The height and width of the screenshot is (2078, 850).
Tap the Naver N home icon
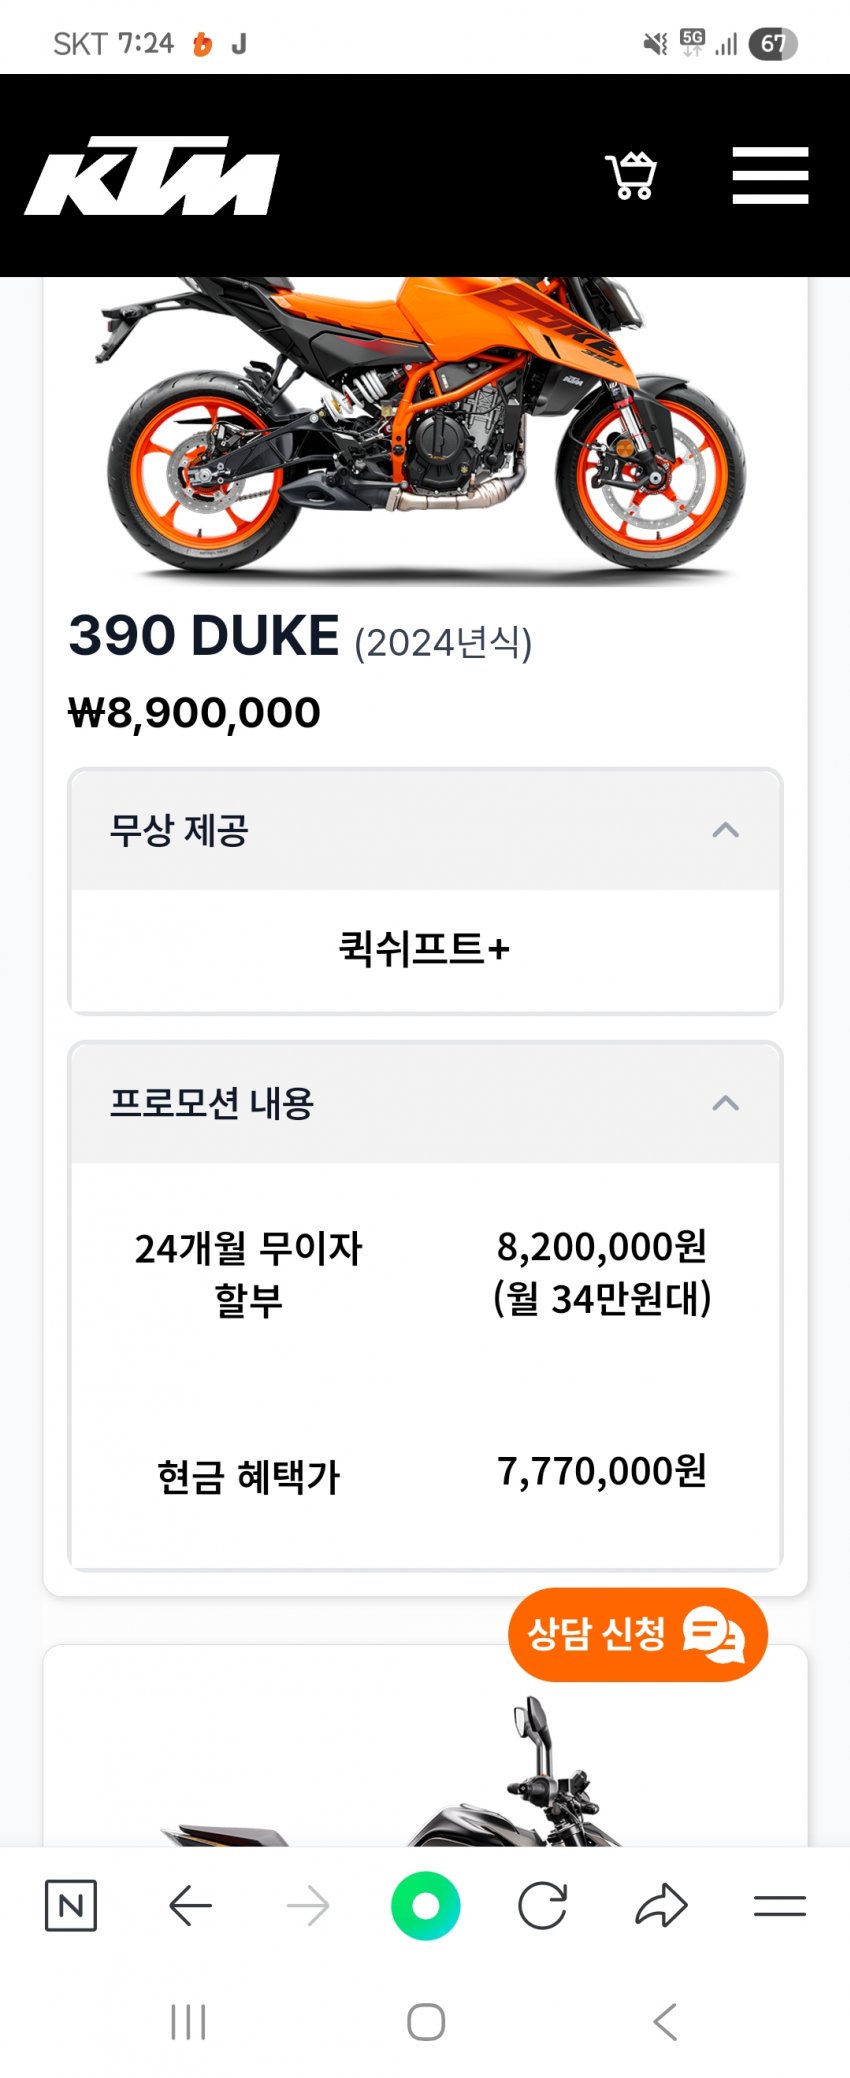(71, 1905)
